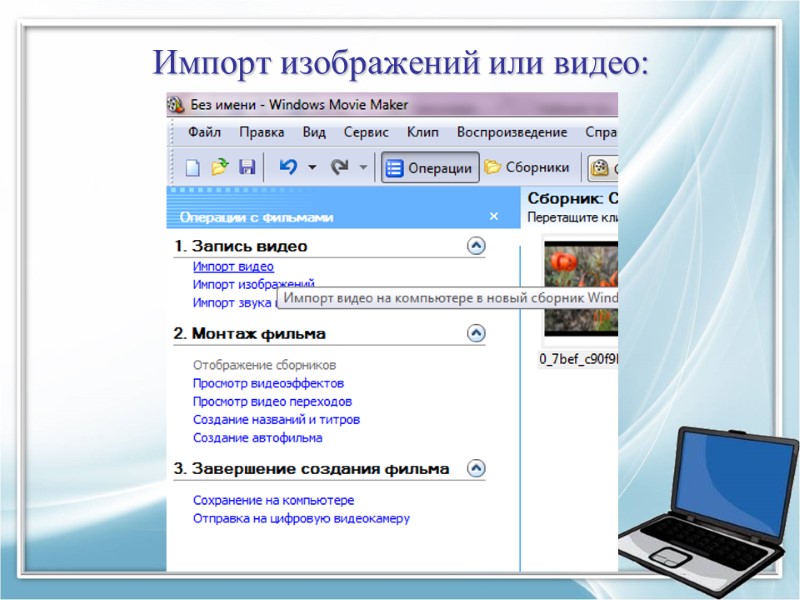Viewport: 800px width, 600px height.
Task: Click Отображение сборников text
Action: (264, 365)
